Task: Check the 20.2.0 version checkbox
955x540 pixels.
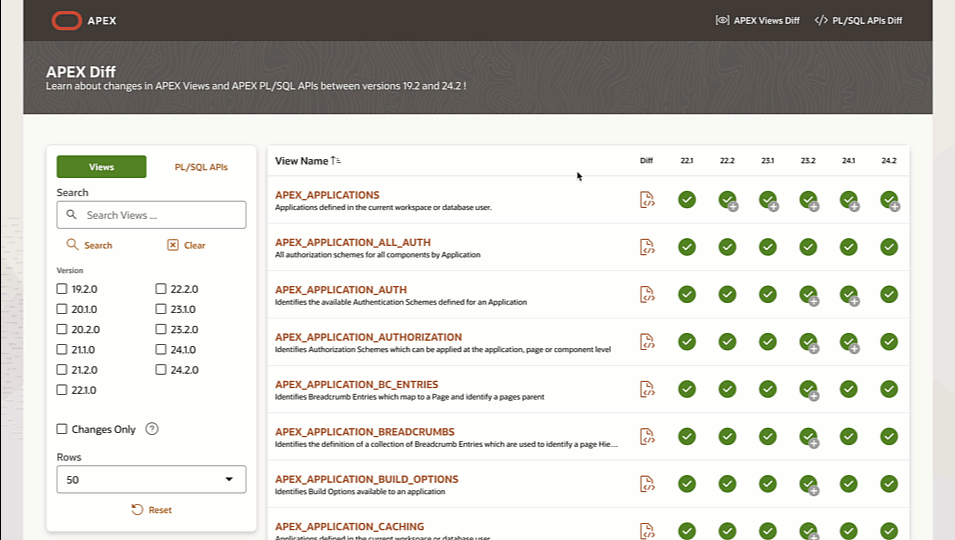Action: point(62,329)
